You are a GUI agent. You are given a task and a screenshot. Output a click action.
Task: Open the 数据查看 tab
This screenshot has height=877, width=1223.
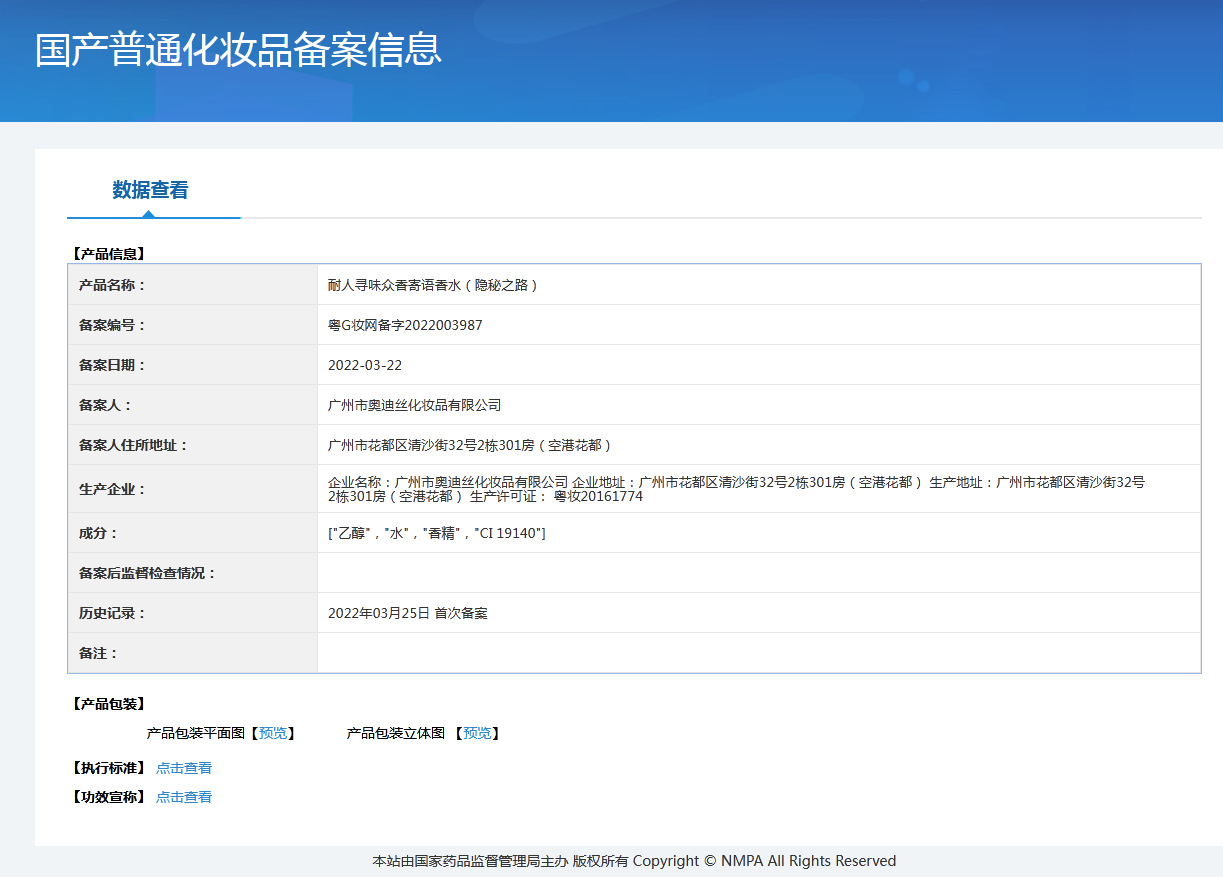pyautogui.click(x=152, y=189)
